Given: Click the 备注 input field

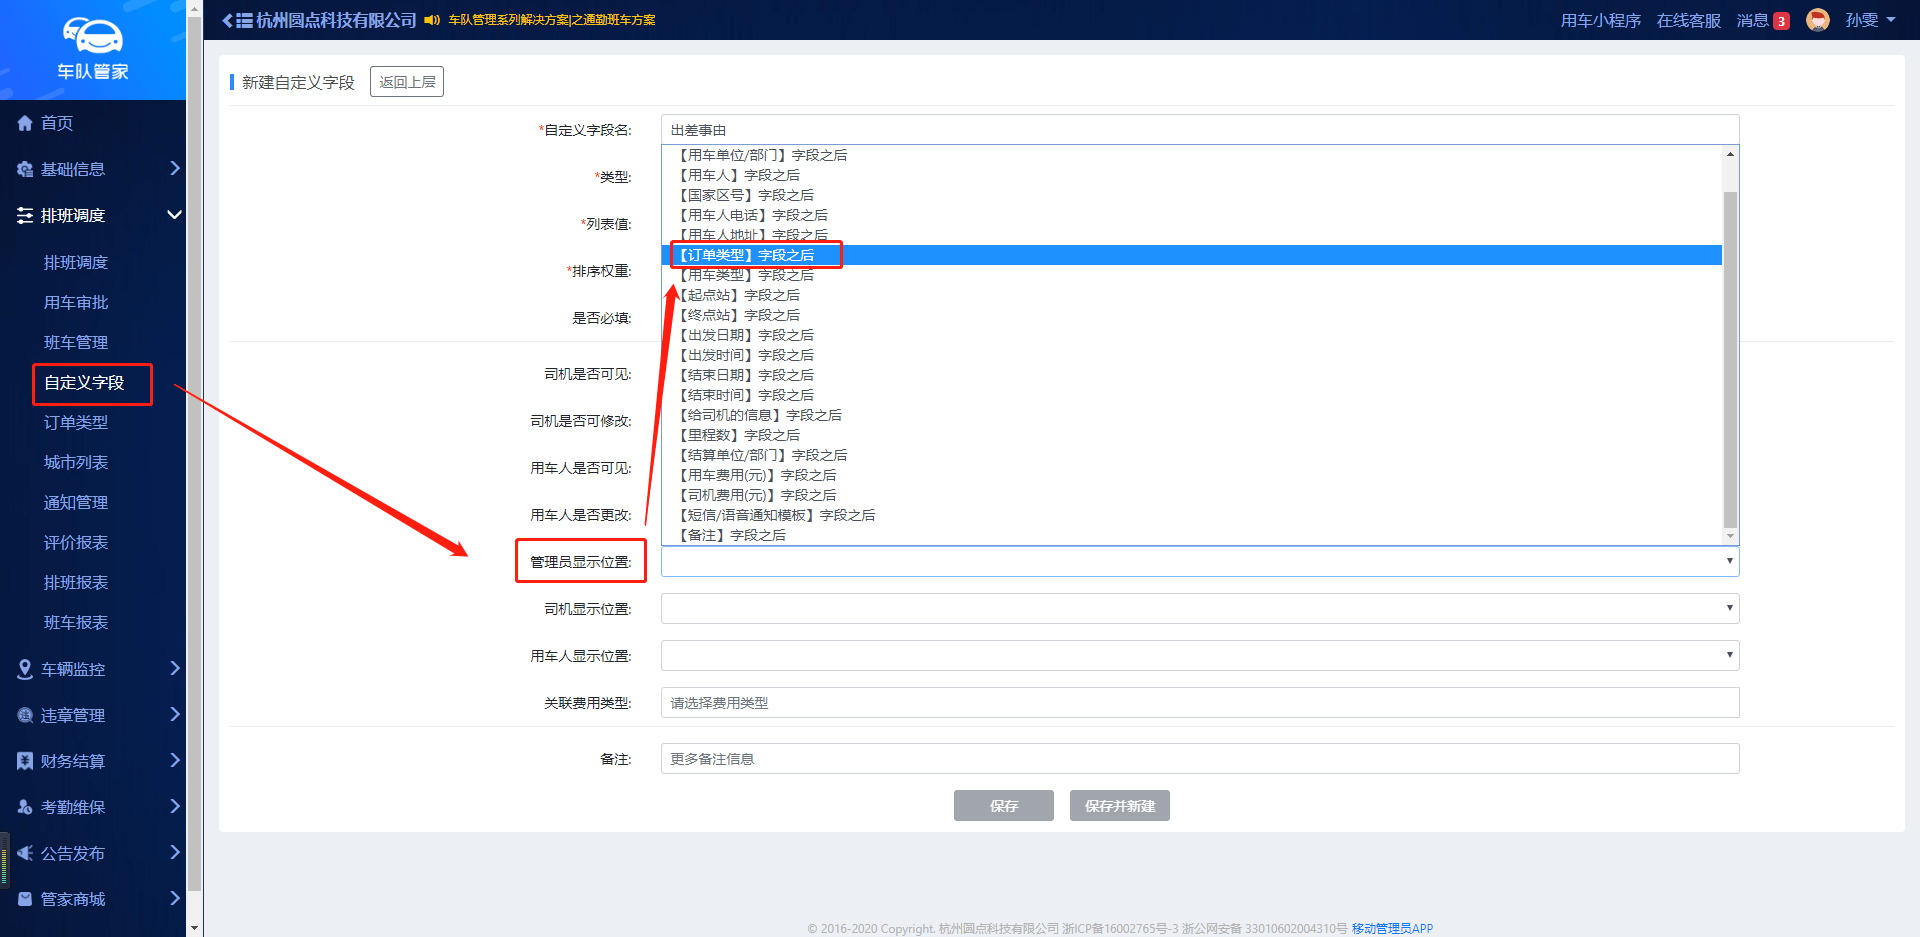Looking at the screenshot, I should [x=1199, y=759].
